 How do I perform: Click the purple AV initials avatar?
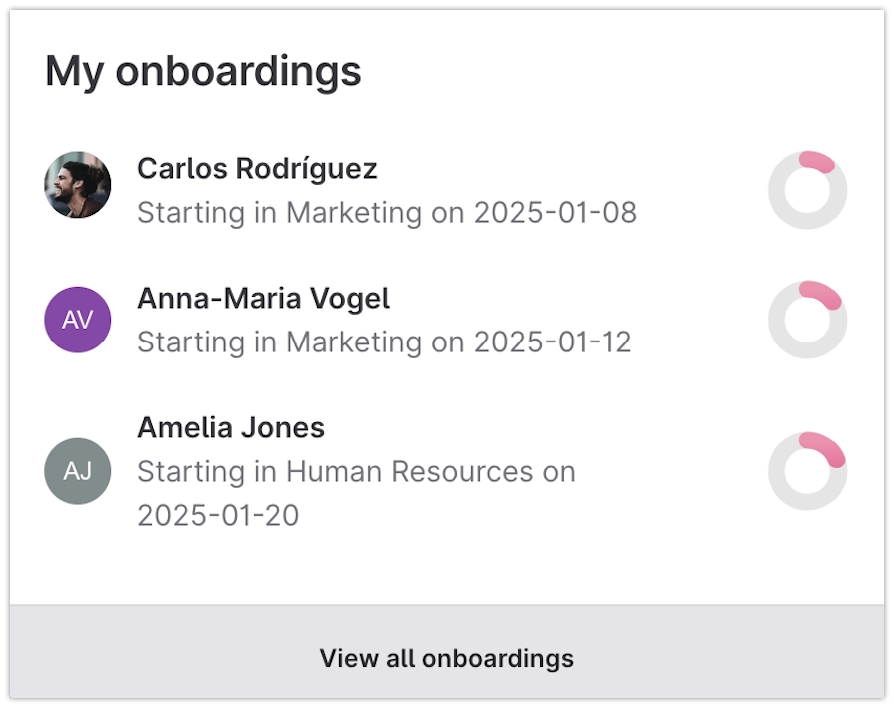(x=78, y=319)
